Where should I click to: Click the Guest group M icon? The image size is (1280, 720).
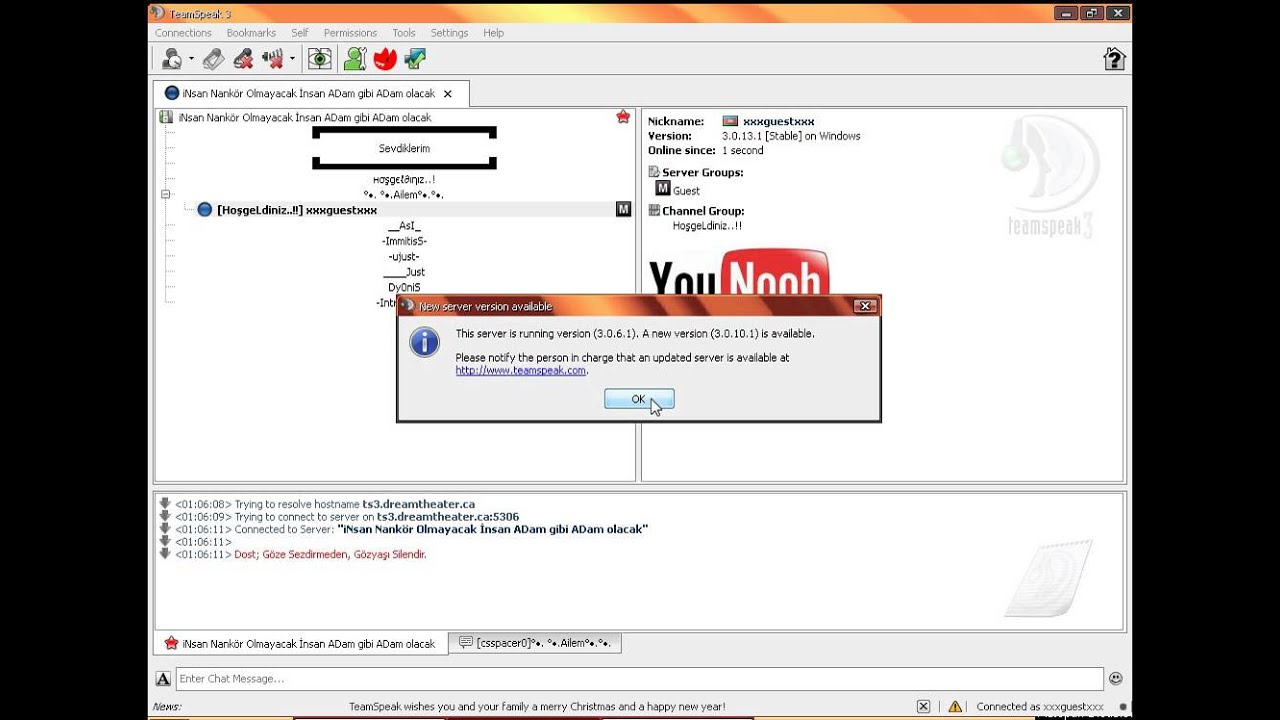pyautogui.click(x=662, y=188)
